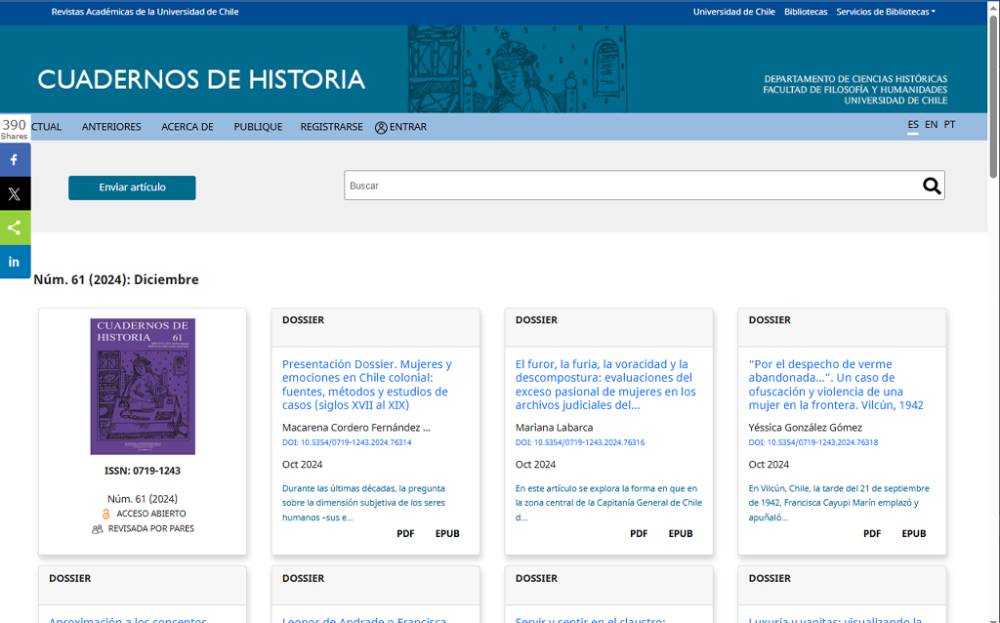Download the PDF of the Presentación Dossier
The width and height of the screenshot is (1000, 623).
pyautogui.click(x=405, y=533)
